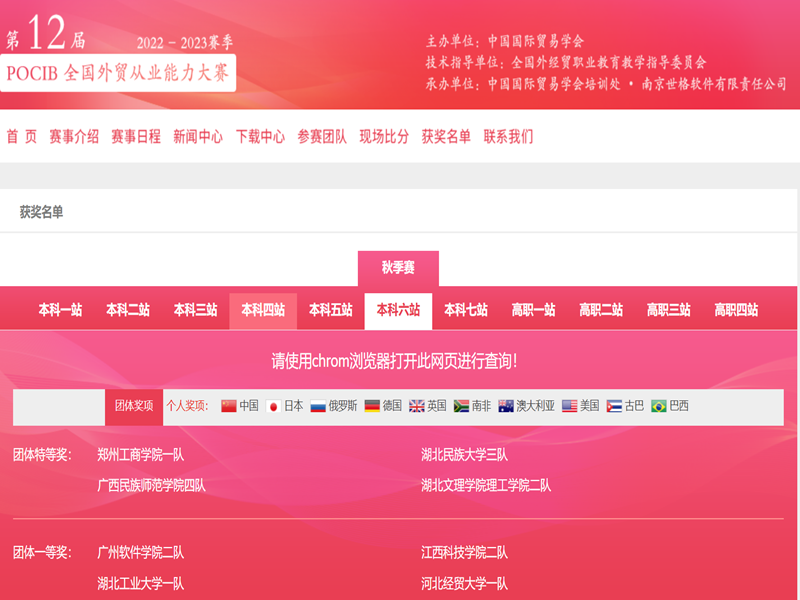Click the 团体一等奖 label
Screen dimensions: 800x600
point(42,553)
